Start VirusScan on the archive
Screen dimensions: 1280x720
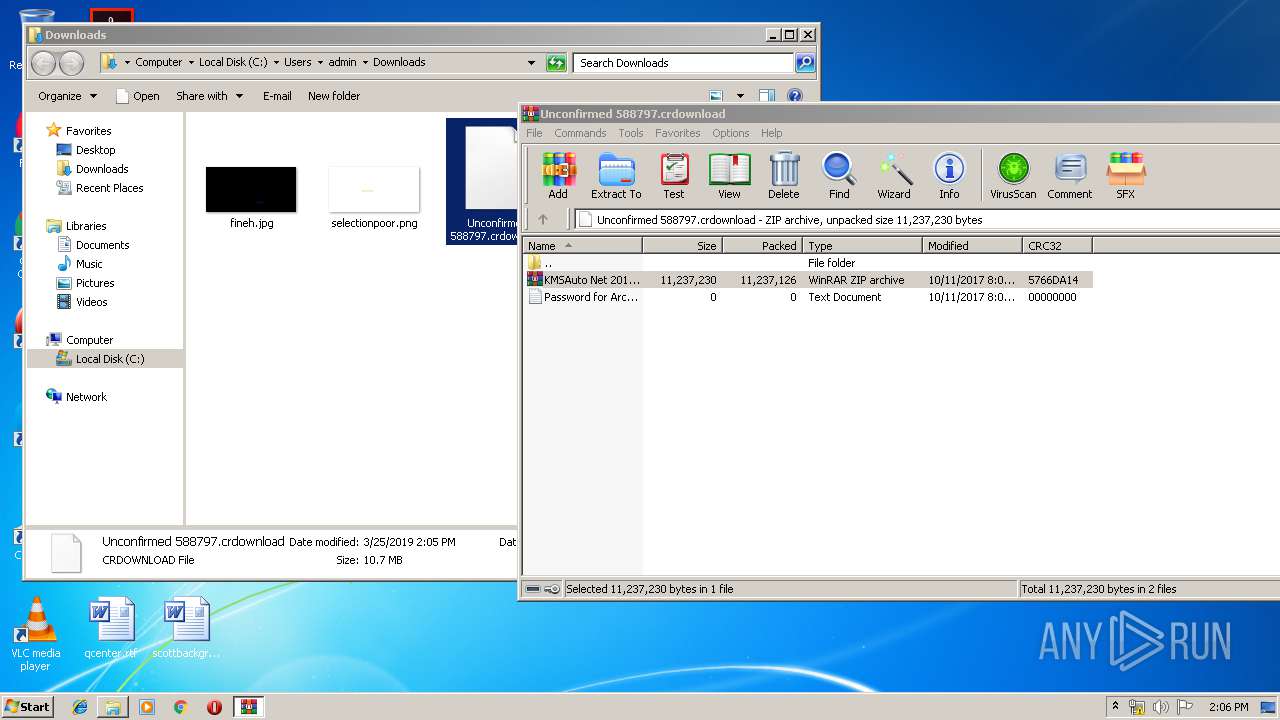[1013, 176]
